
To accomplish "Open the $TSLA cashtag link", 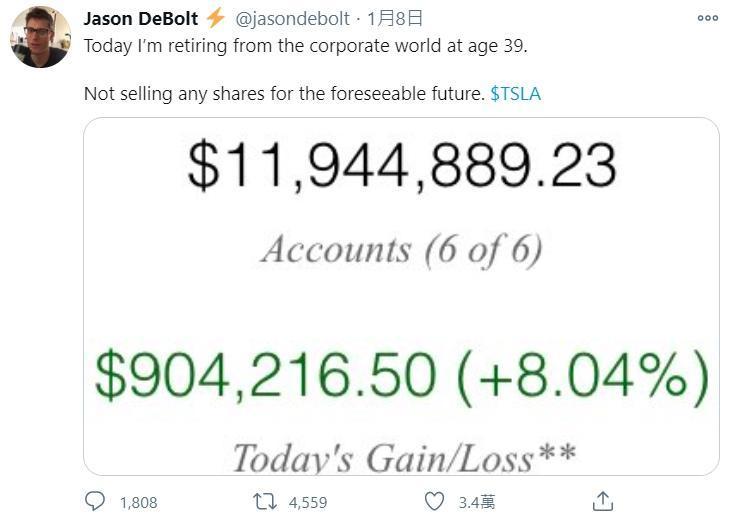I will 516,94.
